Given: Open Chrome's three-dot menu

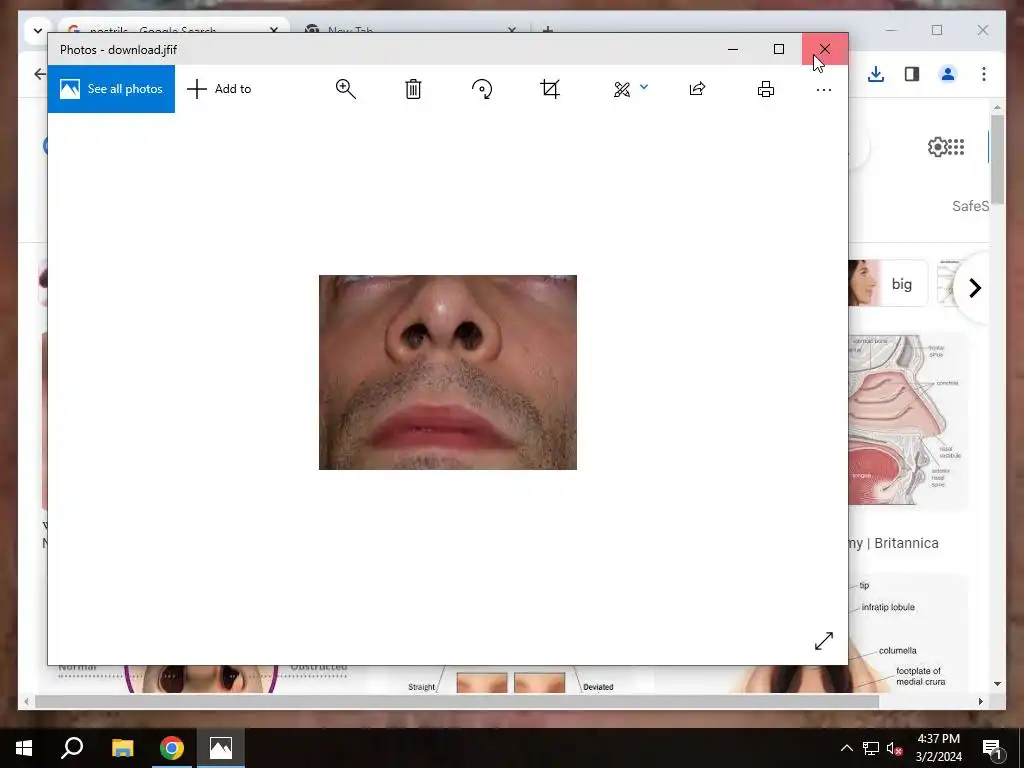Looking at the screenshot, I should click(x=984, y=74).
